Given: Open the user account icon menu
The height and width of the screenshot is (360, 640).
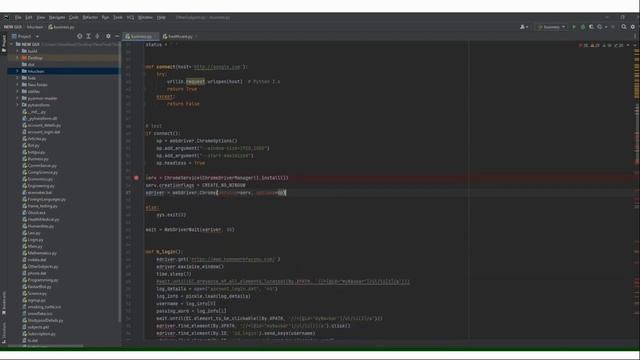Looking at the screenshot, I should click(523, 27).
